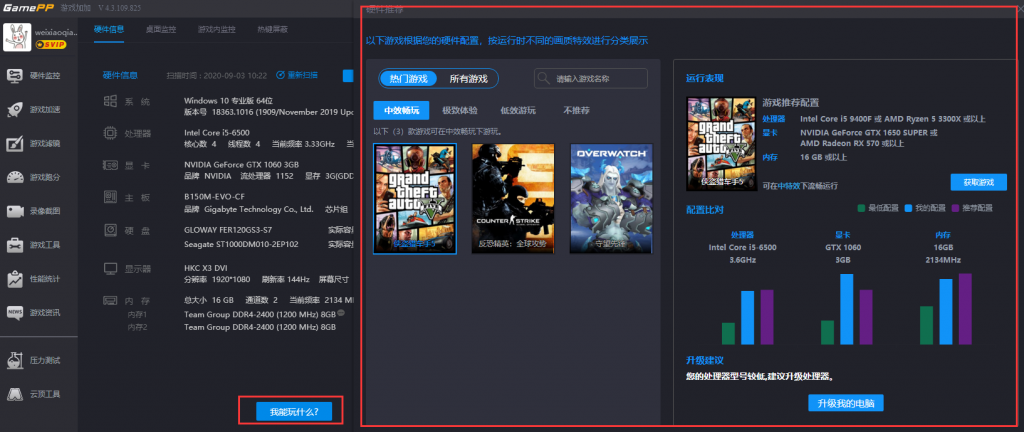Screen dimensions: 1024x432
Task: Open 游戏滤镜 filter icon in sidebar
Action: (15, 143)
